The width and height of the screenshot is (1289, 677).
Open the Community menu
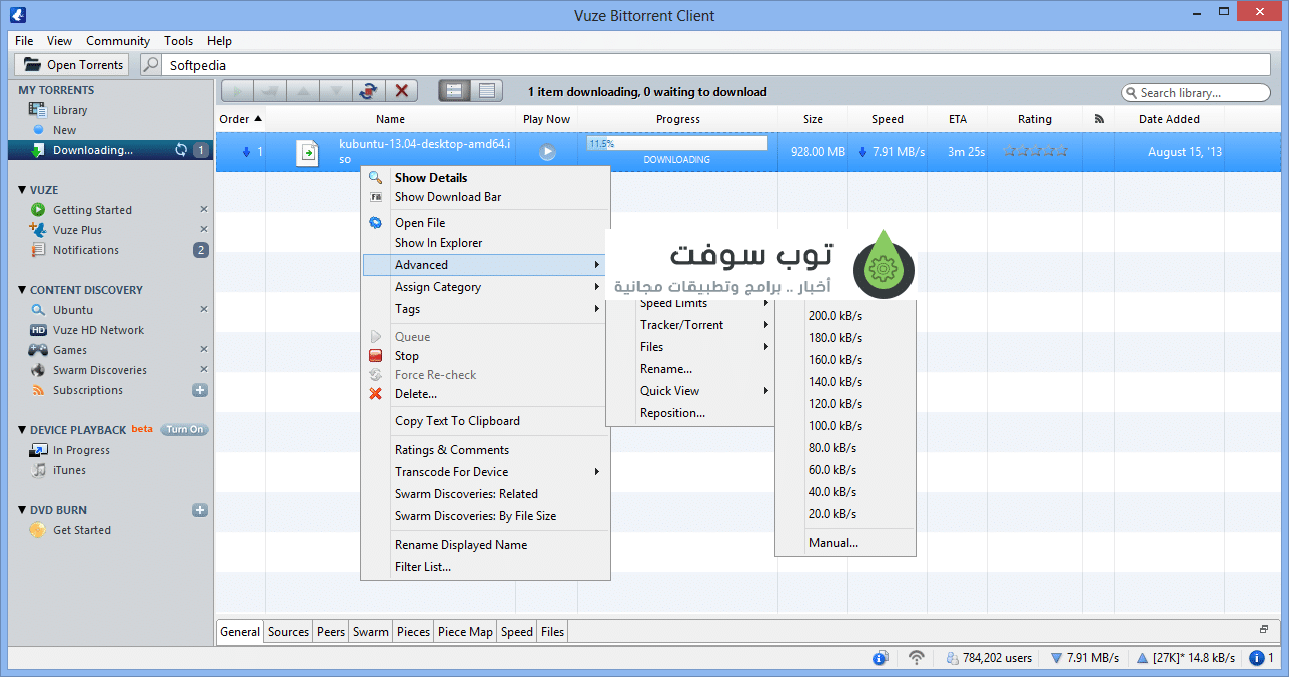pyautogui.click(x=118, y=41)
